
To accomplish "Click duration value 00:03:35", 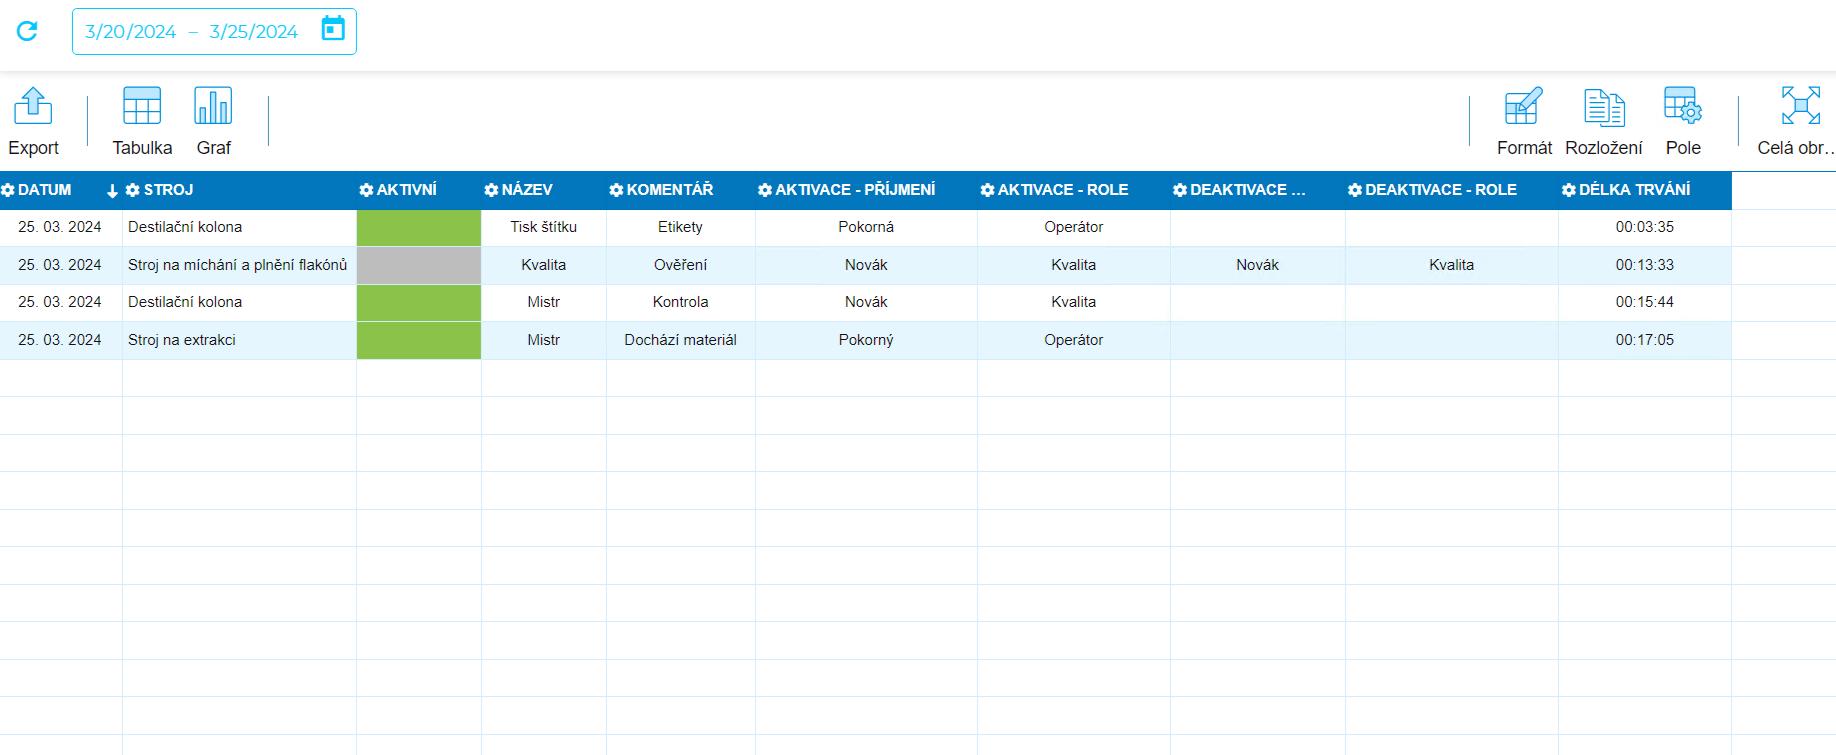I will pyautogui.click(x=1644, y=227).
